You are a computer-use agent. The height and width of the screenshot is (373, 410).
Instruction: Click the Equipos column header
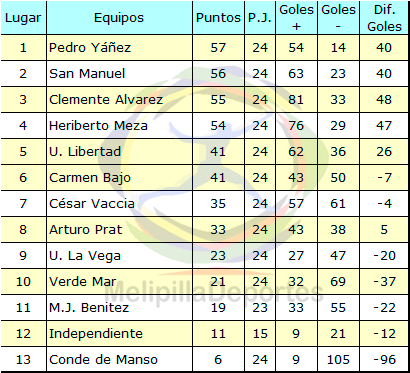pyautogui.click(x=119, y=18)
